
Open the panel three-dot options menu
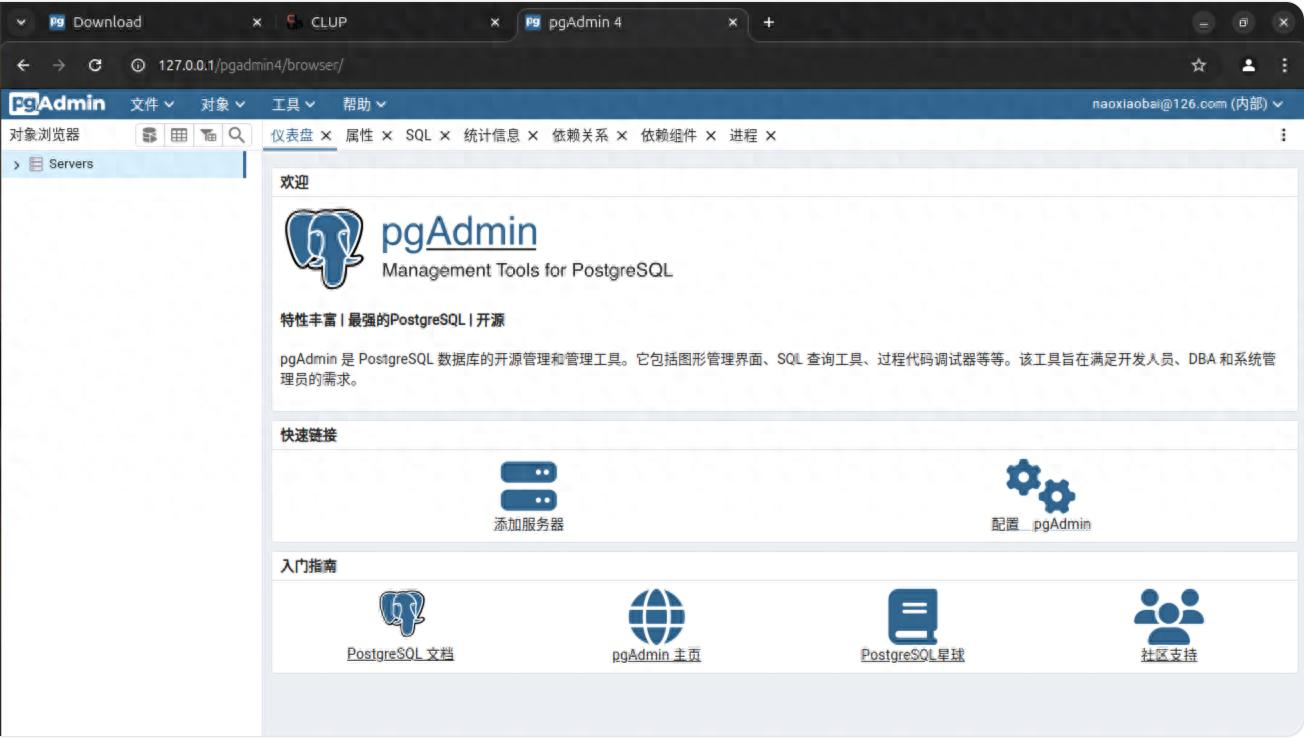1283,135
